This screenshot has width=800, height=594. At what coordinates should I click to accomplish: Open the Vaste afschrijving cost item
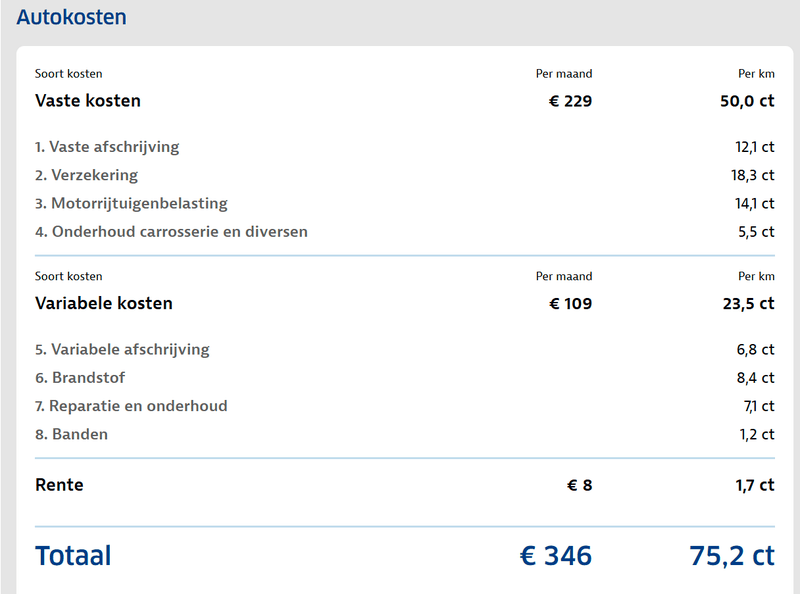pos(107,147)
